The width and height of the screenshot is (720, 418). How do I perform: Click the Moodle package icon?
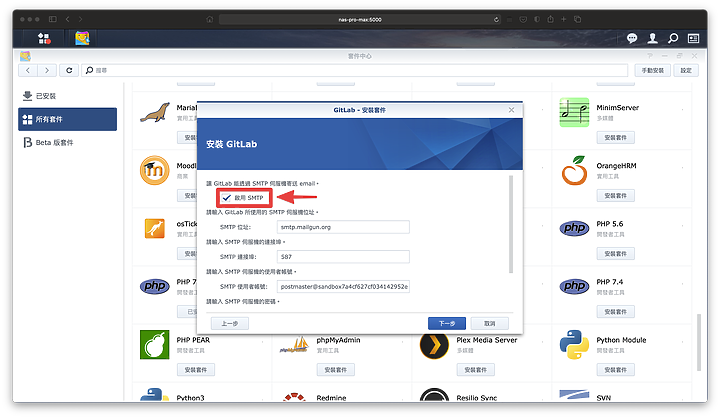pos(155,170)
